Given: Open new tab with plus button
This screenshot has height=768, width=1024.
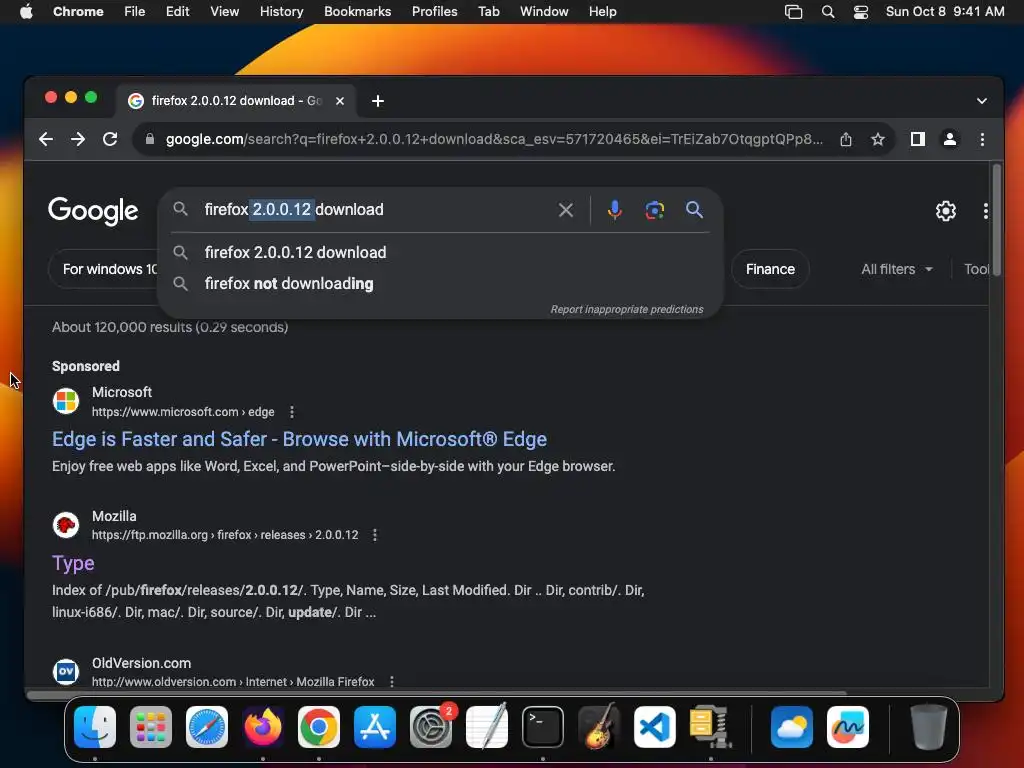Looking at the screenshot, I should 377,101.
